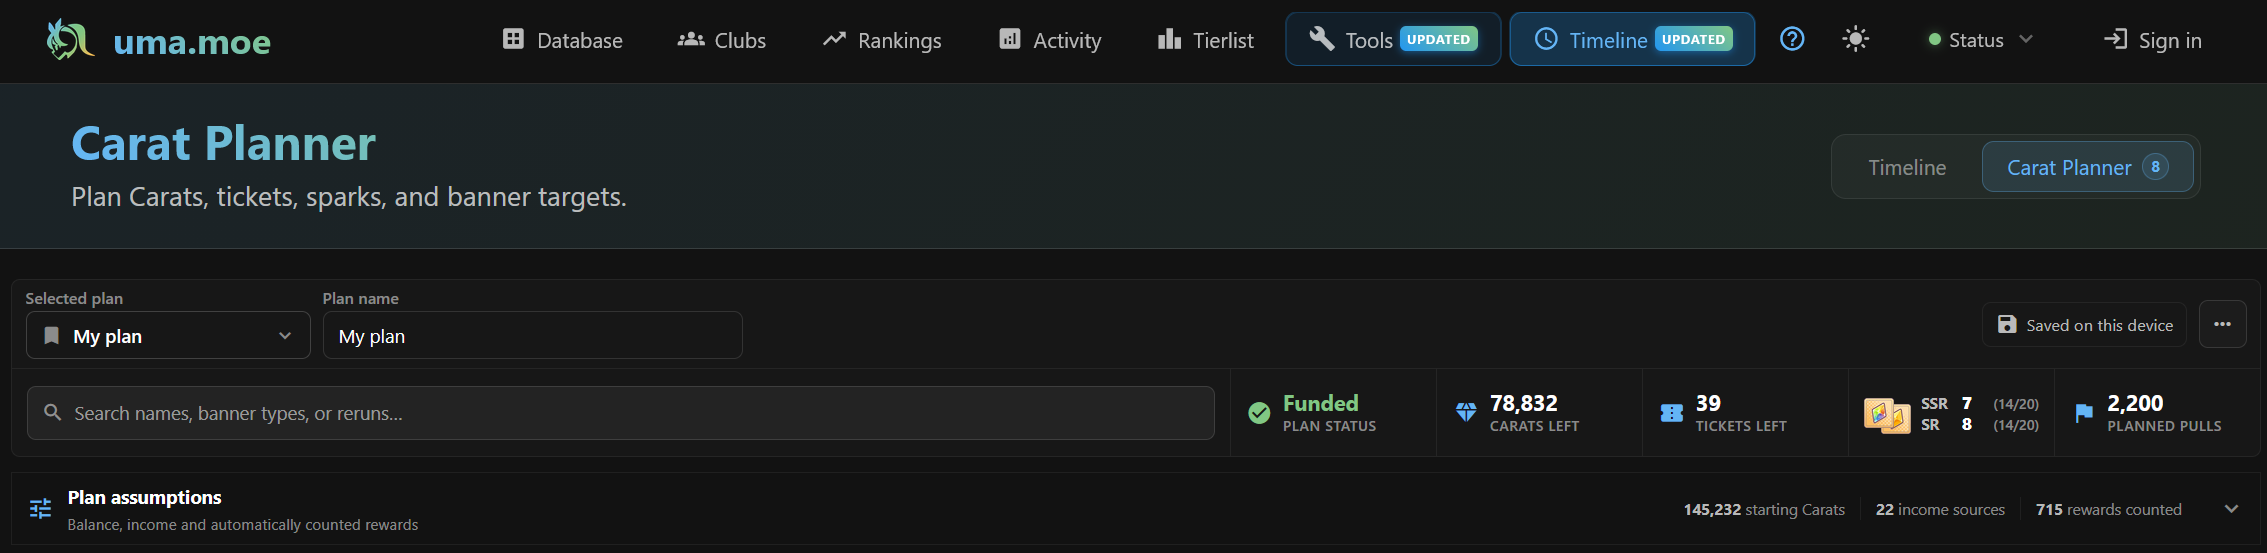This screenshot has width=2267, height=553.
Task: Click Saved on this device button
Action: click(x=2084, y=325)
